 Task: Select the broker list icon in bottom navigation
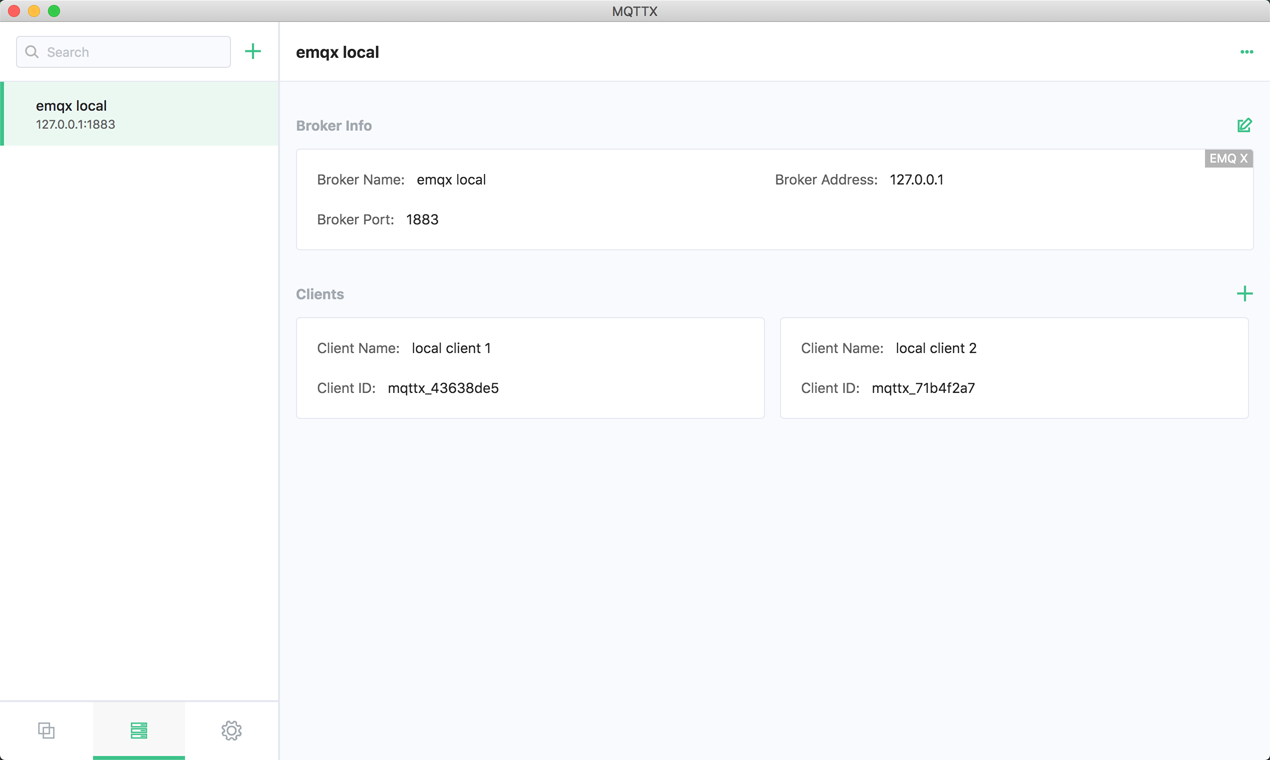pyautogui.click(x=139, y=730)
